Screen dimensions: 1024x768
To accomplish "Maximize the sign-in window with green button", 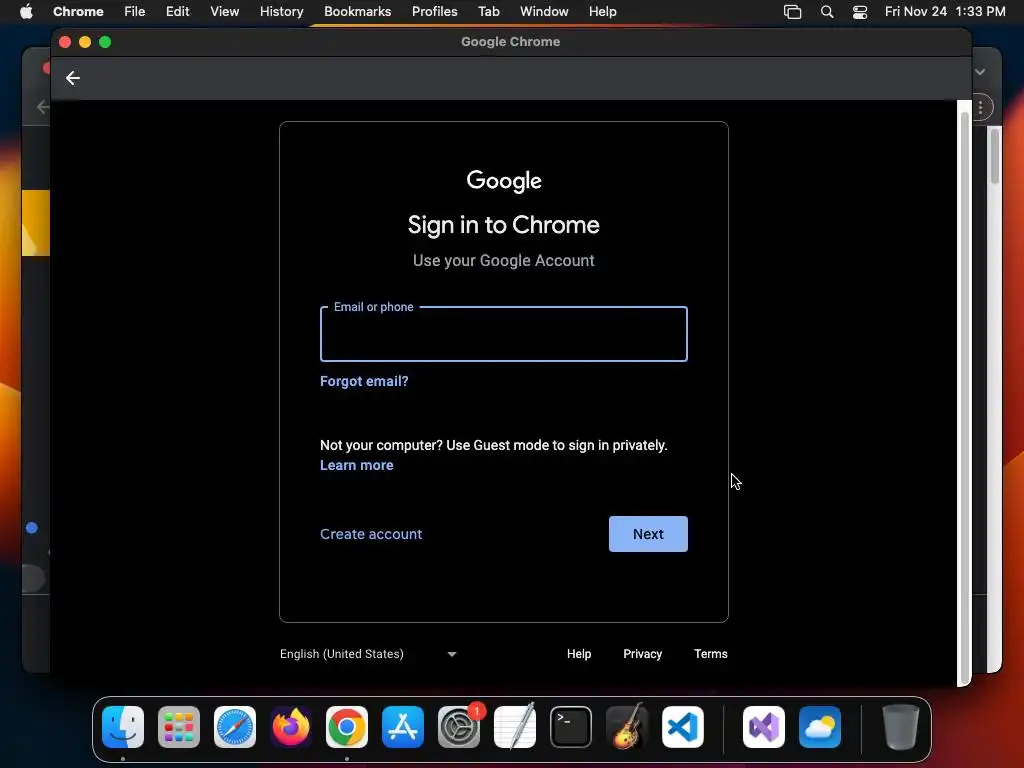I will coord(105,42).
